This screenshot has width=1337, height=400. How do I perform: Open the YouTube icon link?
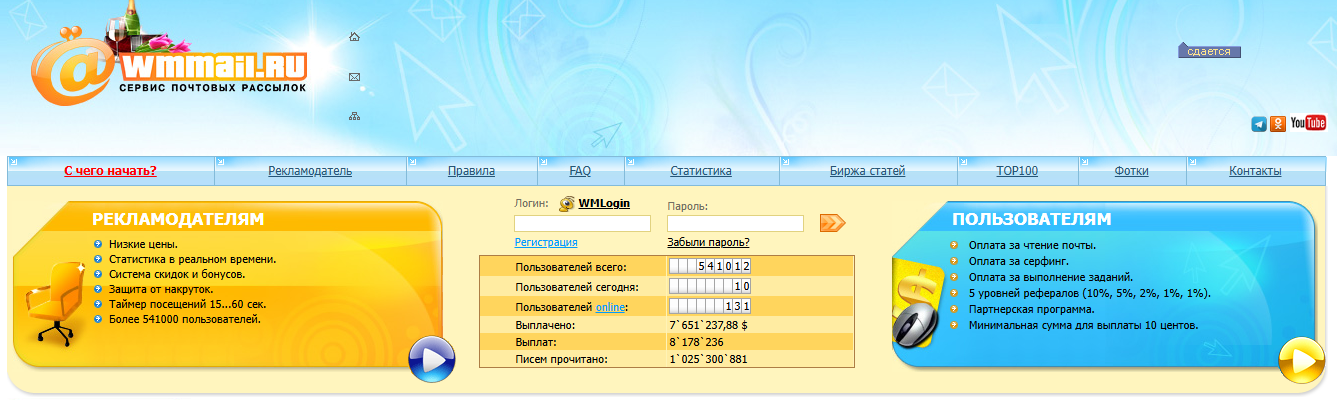coord(1308,123)
